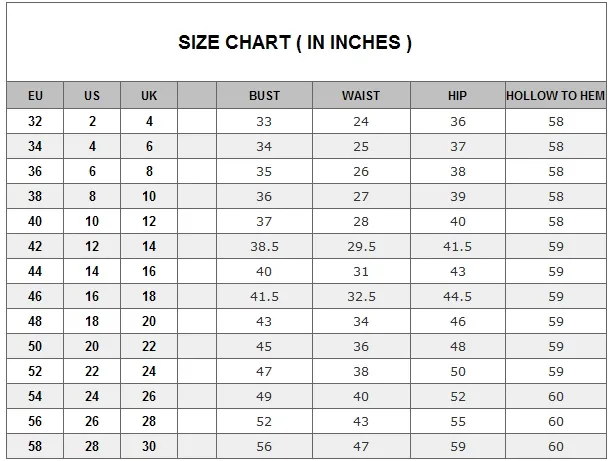This screenshot has height=461, width=615.
Task: Click the BUST column header
Action: [264, 95]
